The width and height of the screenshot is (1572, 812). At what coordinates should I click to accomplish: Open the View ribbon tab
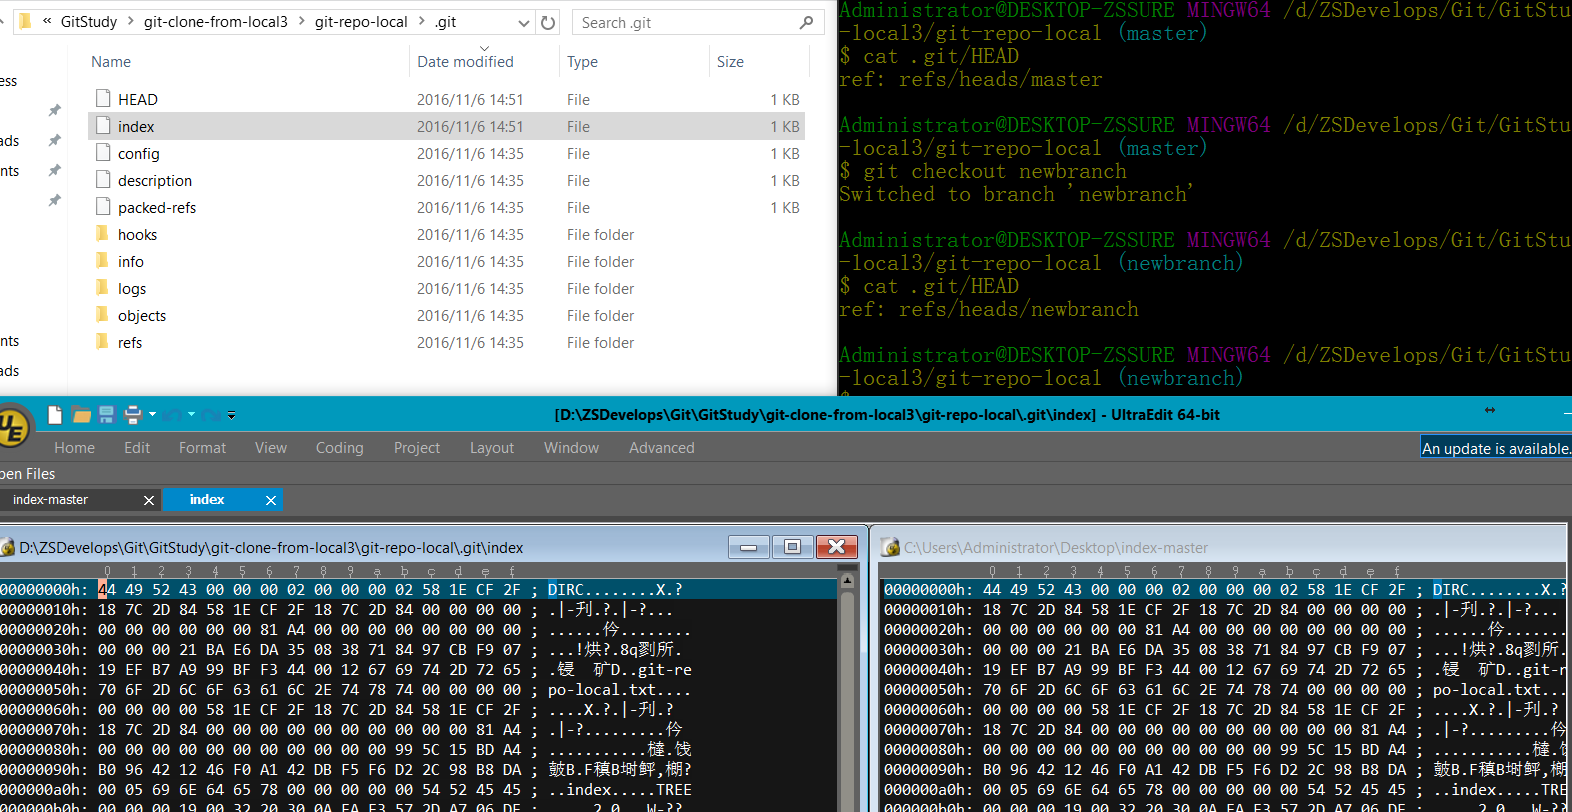271,448
